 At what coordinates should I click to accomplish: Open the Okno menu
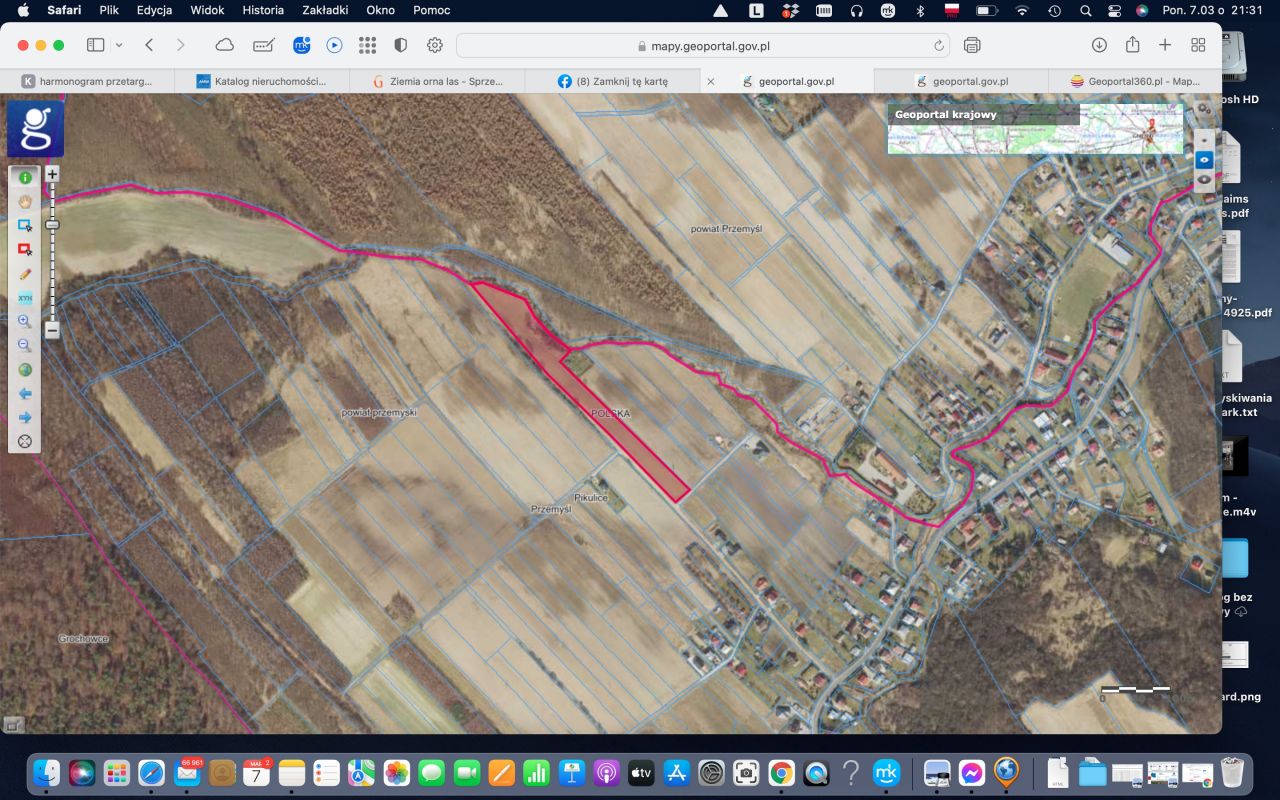(x=380, y=10)
